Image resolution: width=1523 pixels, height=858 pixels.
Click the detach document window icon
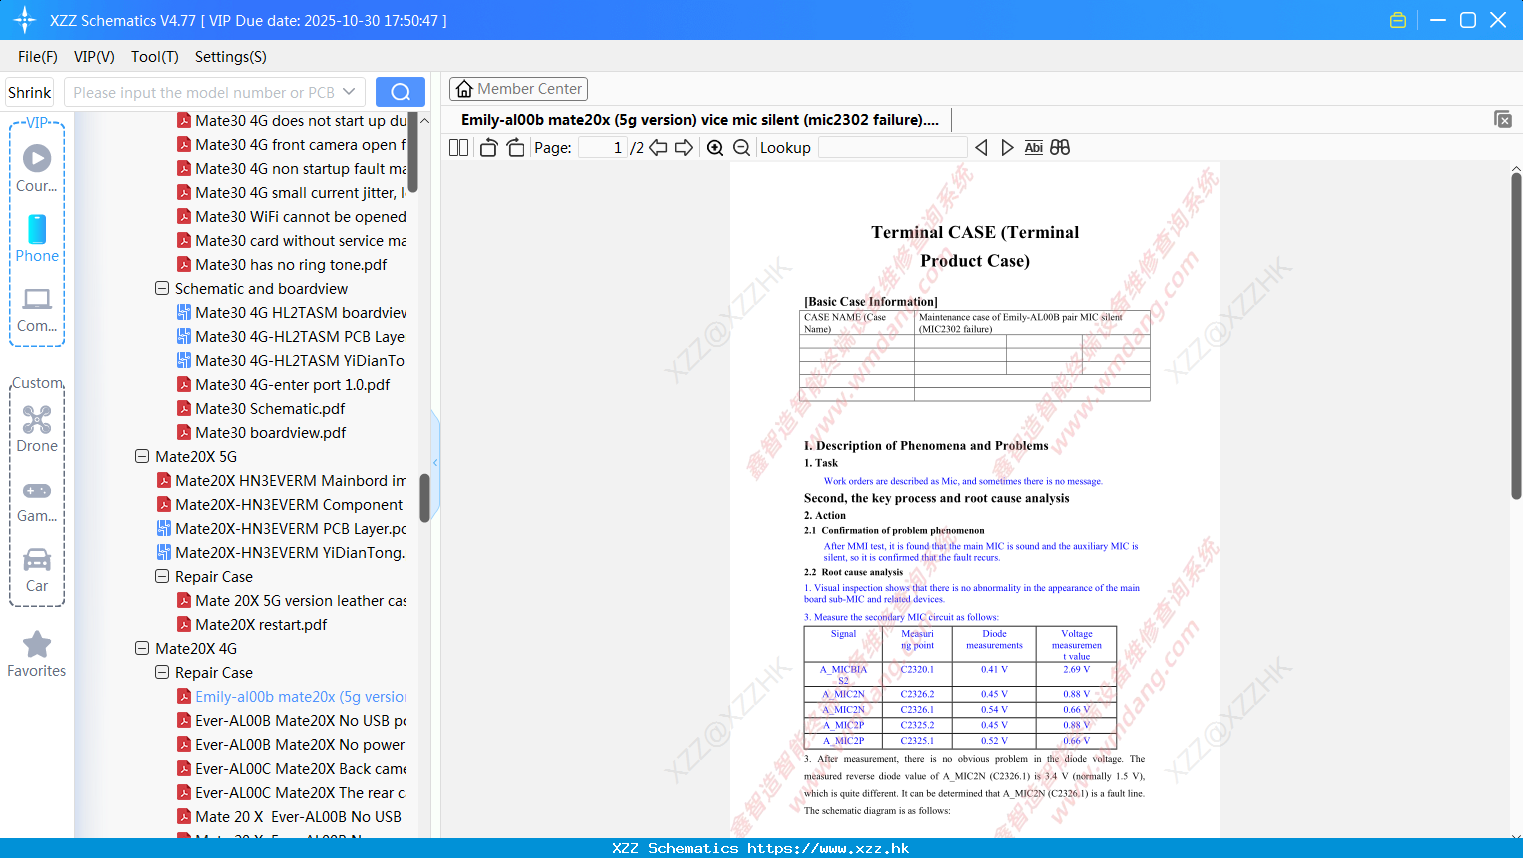[1502, 119]
